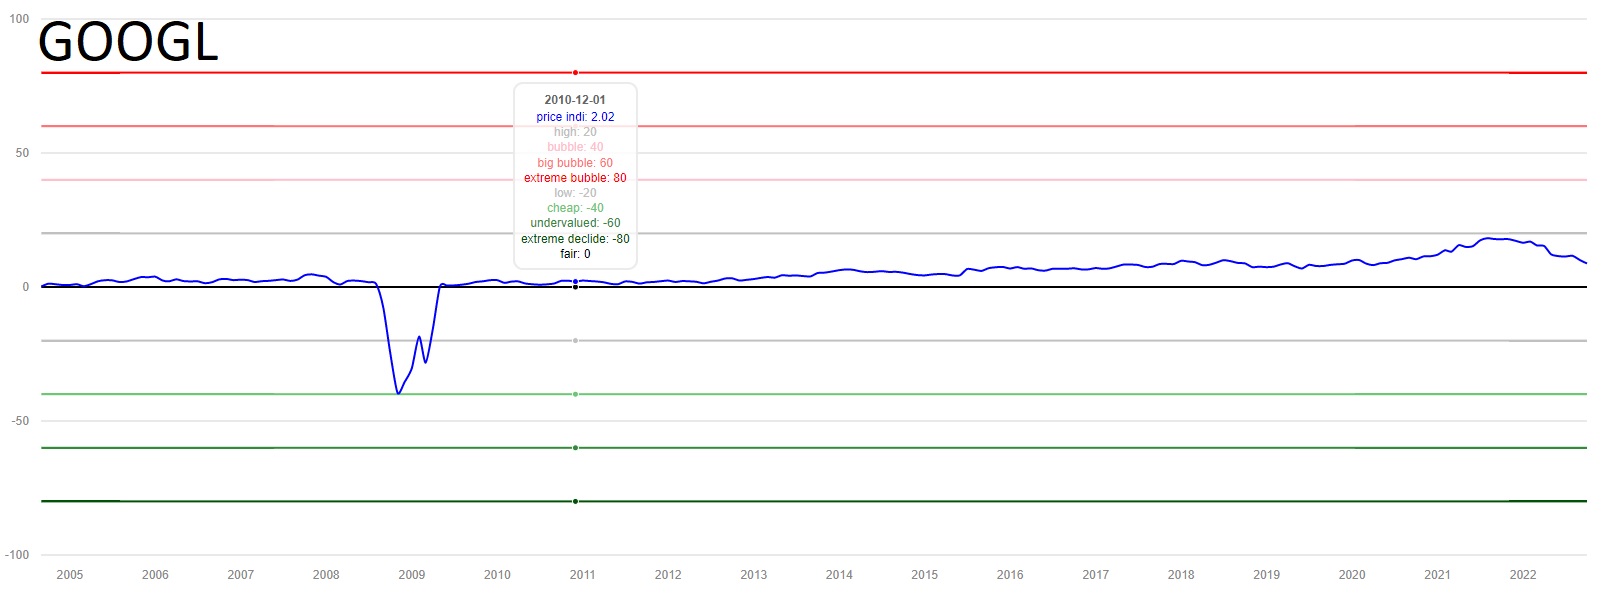Click the 2007 x-axis label
Screen dimensions: 1605x607
pyautogui.click(x=241, y=575)
